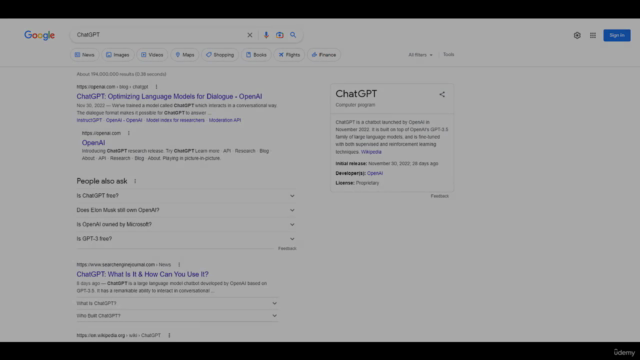Image resolution: width=640 pixels, height=360 pixels.
Task: Clear the search box with X icon
Action: [250, 35]
